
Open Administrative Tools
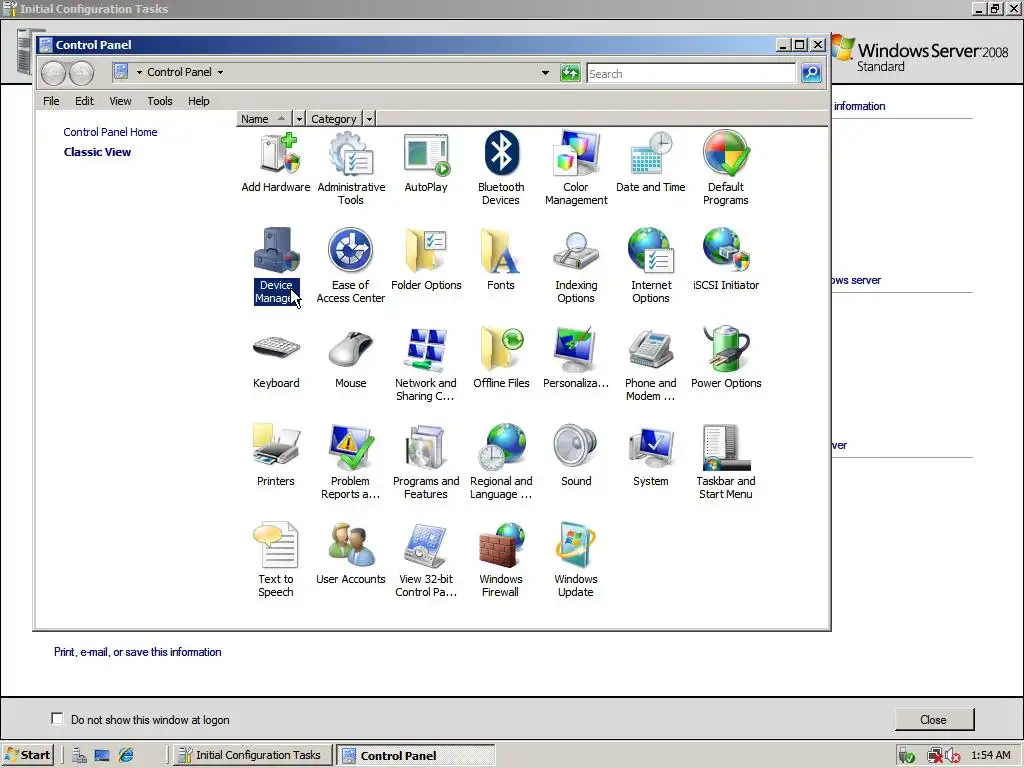[x=351, y=168]
